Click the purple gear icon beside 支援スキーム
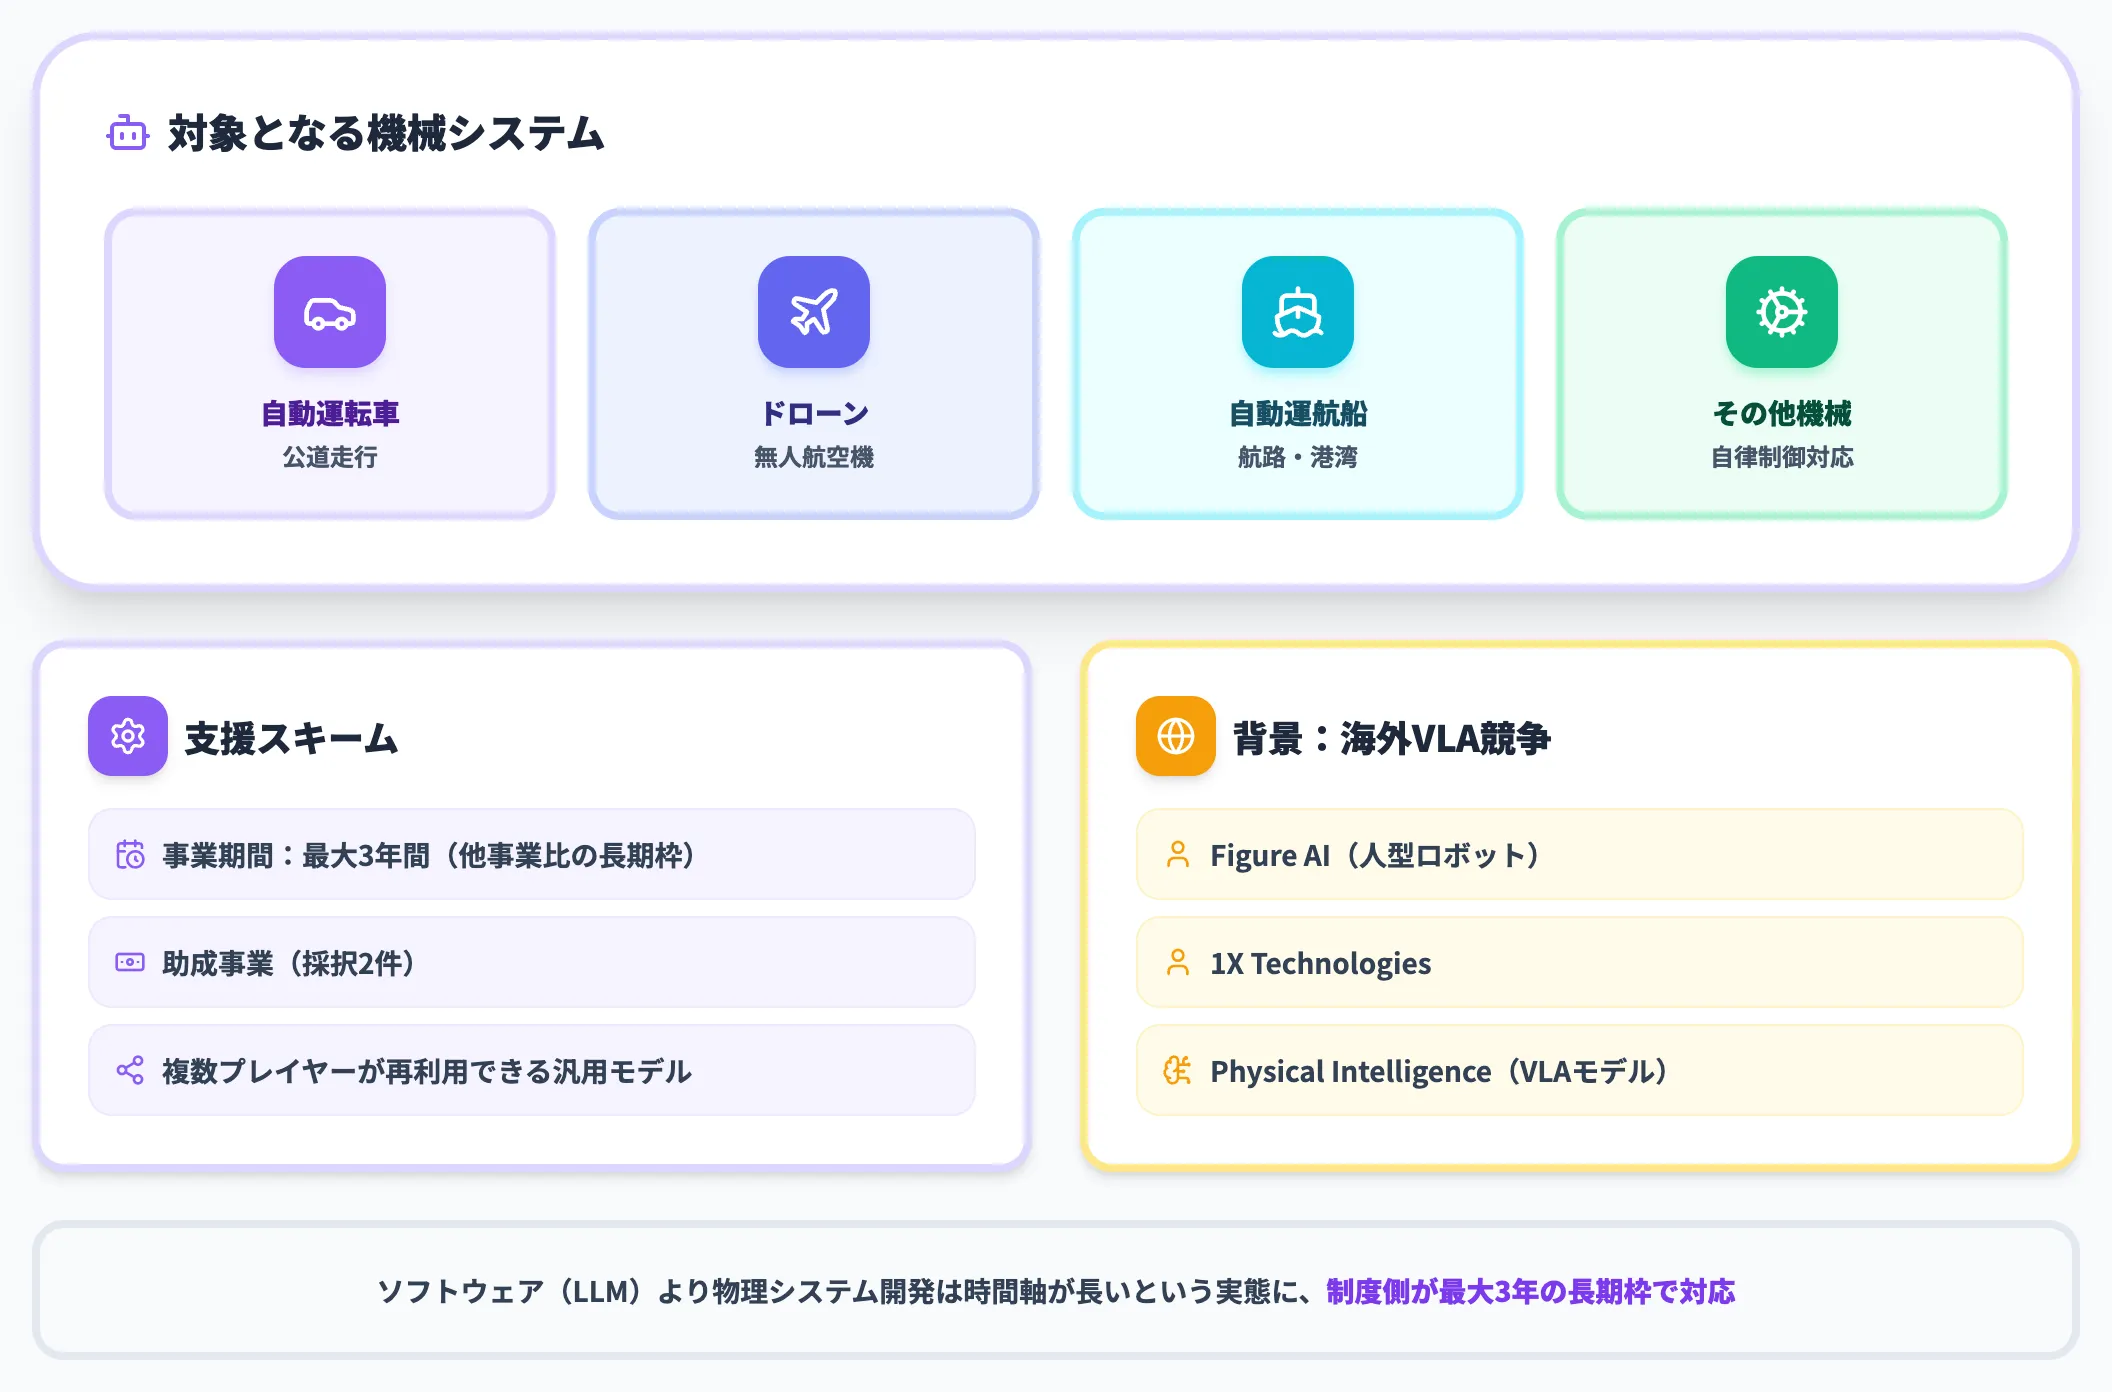This screenshot has height=1392, width=2112. click(128, 736)
